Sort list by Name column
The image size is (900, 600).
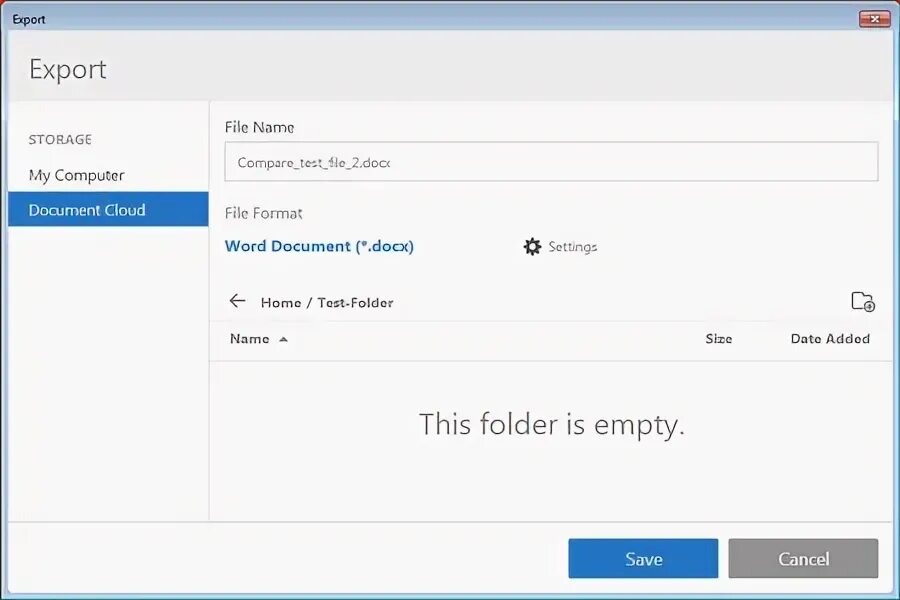tap(250, 339)
